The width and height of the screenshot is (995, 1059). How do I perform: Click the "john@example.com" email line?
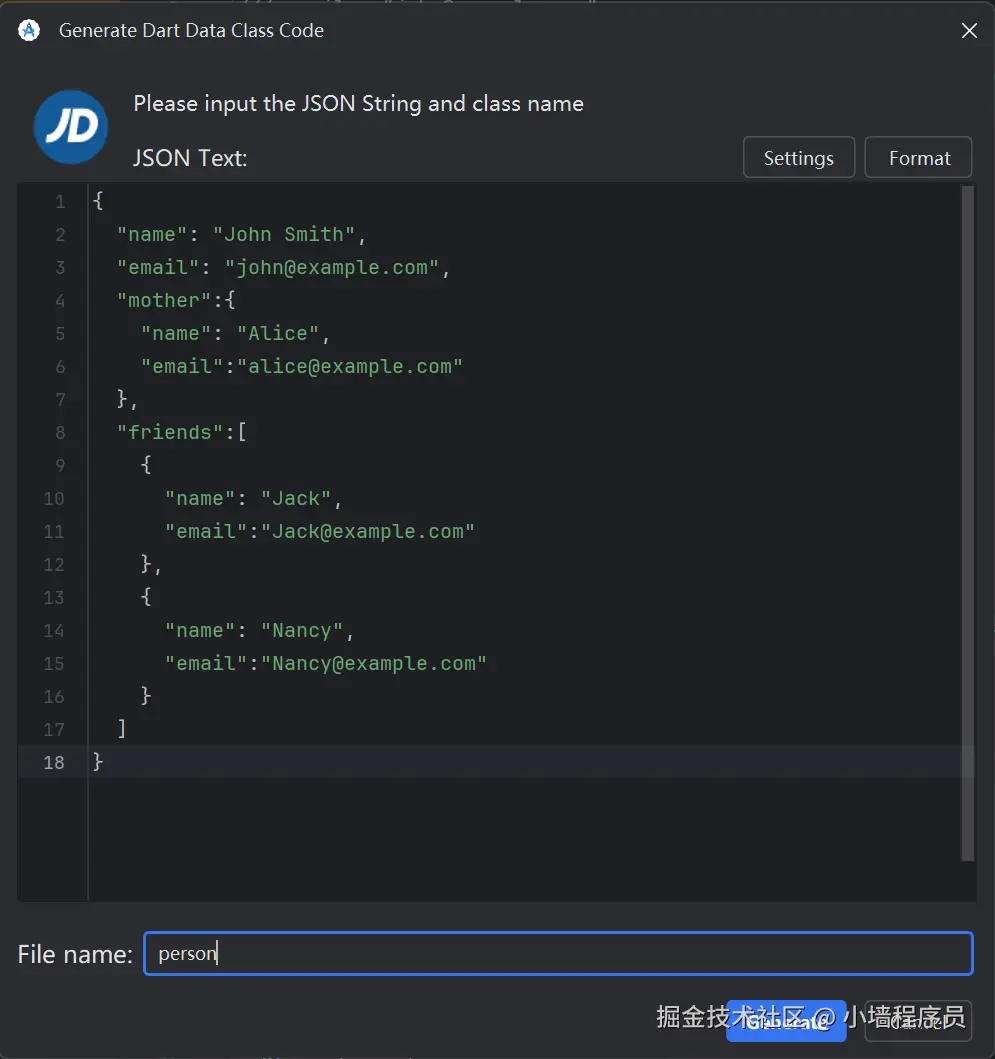[283, 267]
